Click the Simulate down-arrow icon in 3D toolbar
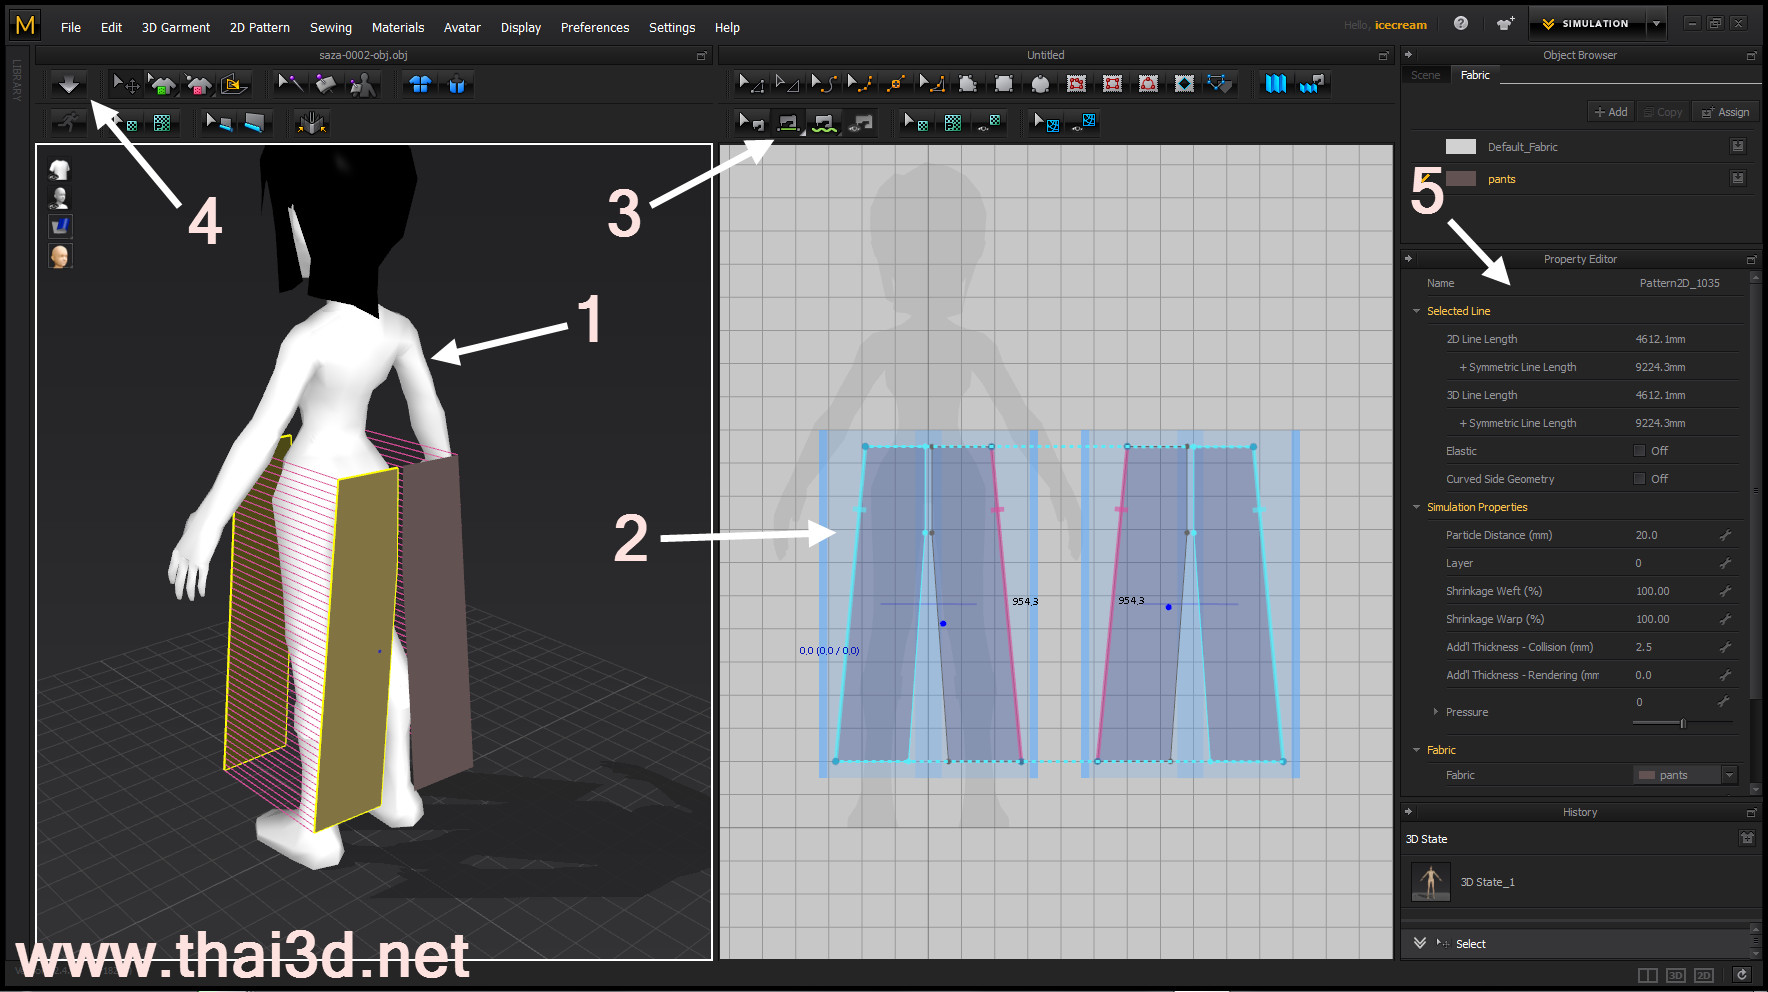Viewport: 1768px width, 992px height. (x=69, y=84)
